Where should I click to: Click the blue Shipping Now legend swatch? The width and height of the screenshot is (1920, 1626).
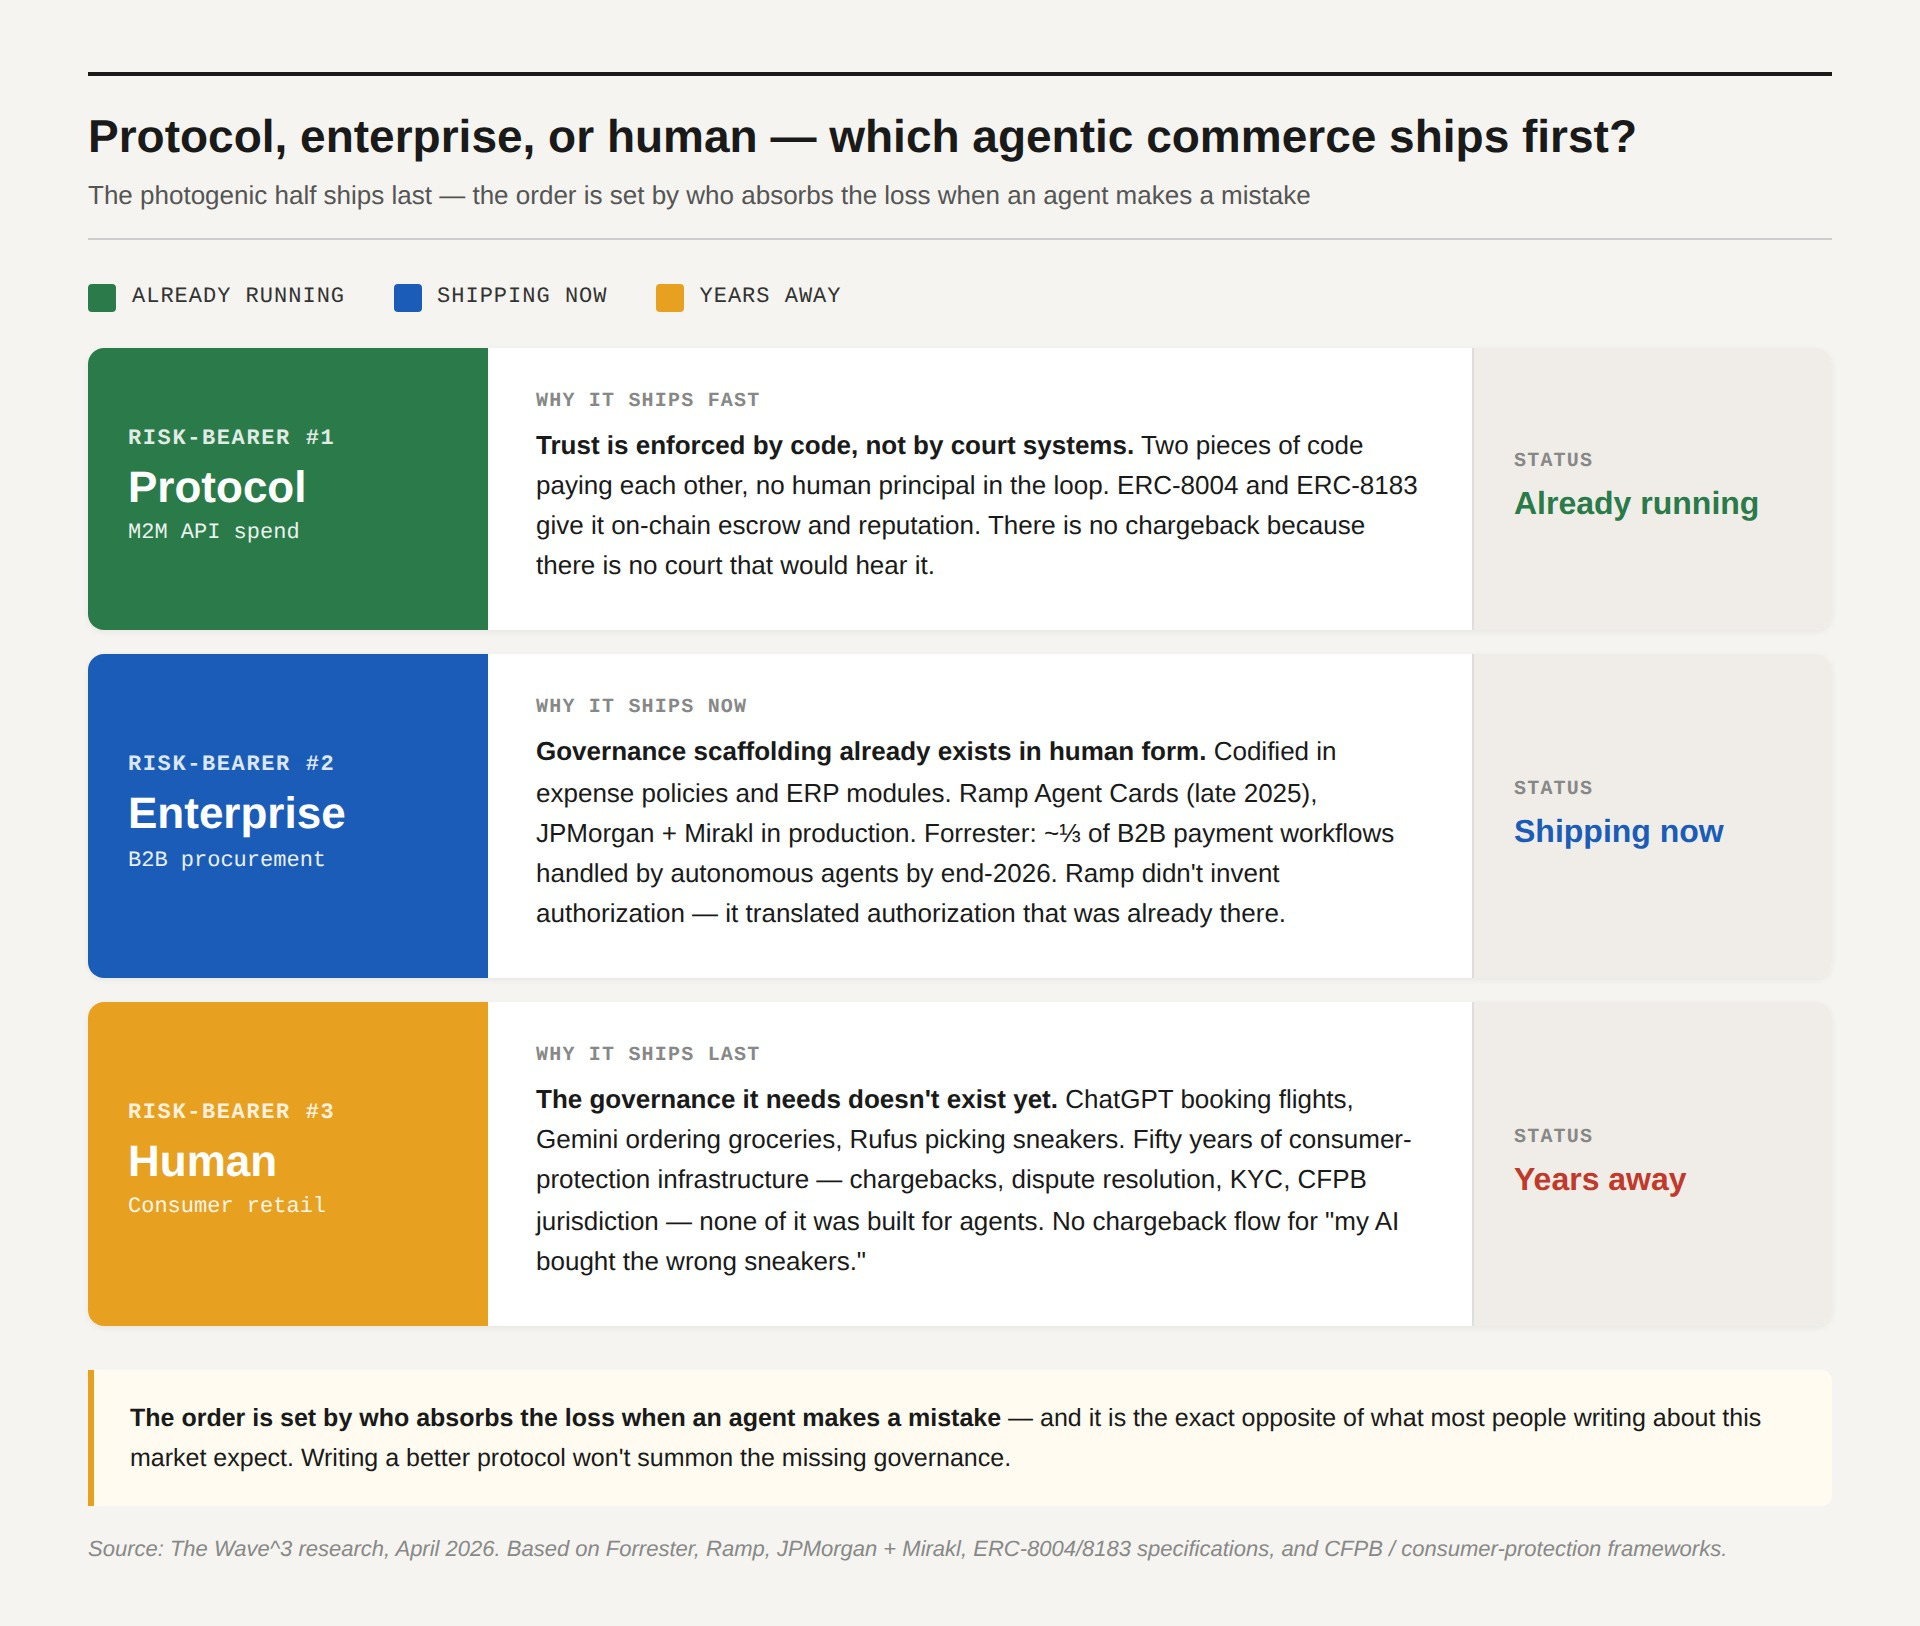pos(408,297)
